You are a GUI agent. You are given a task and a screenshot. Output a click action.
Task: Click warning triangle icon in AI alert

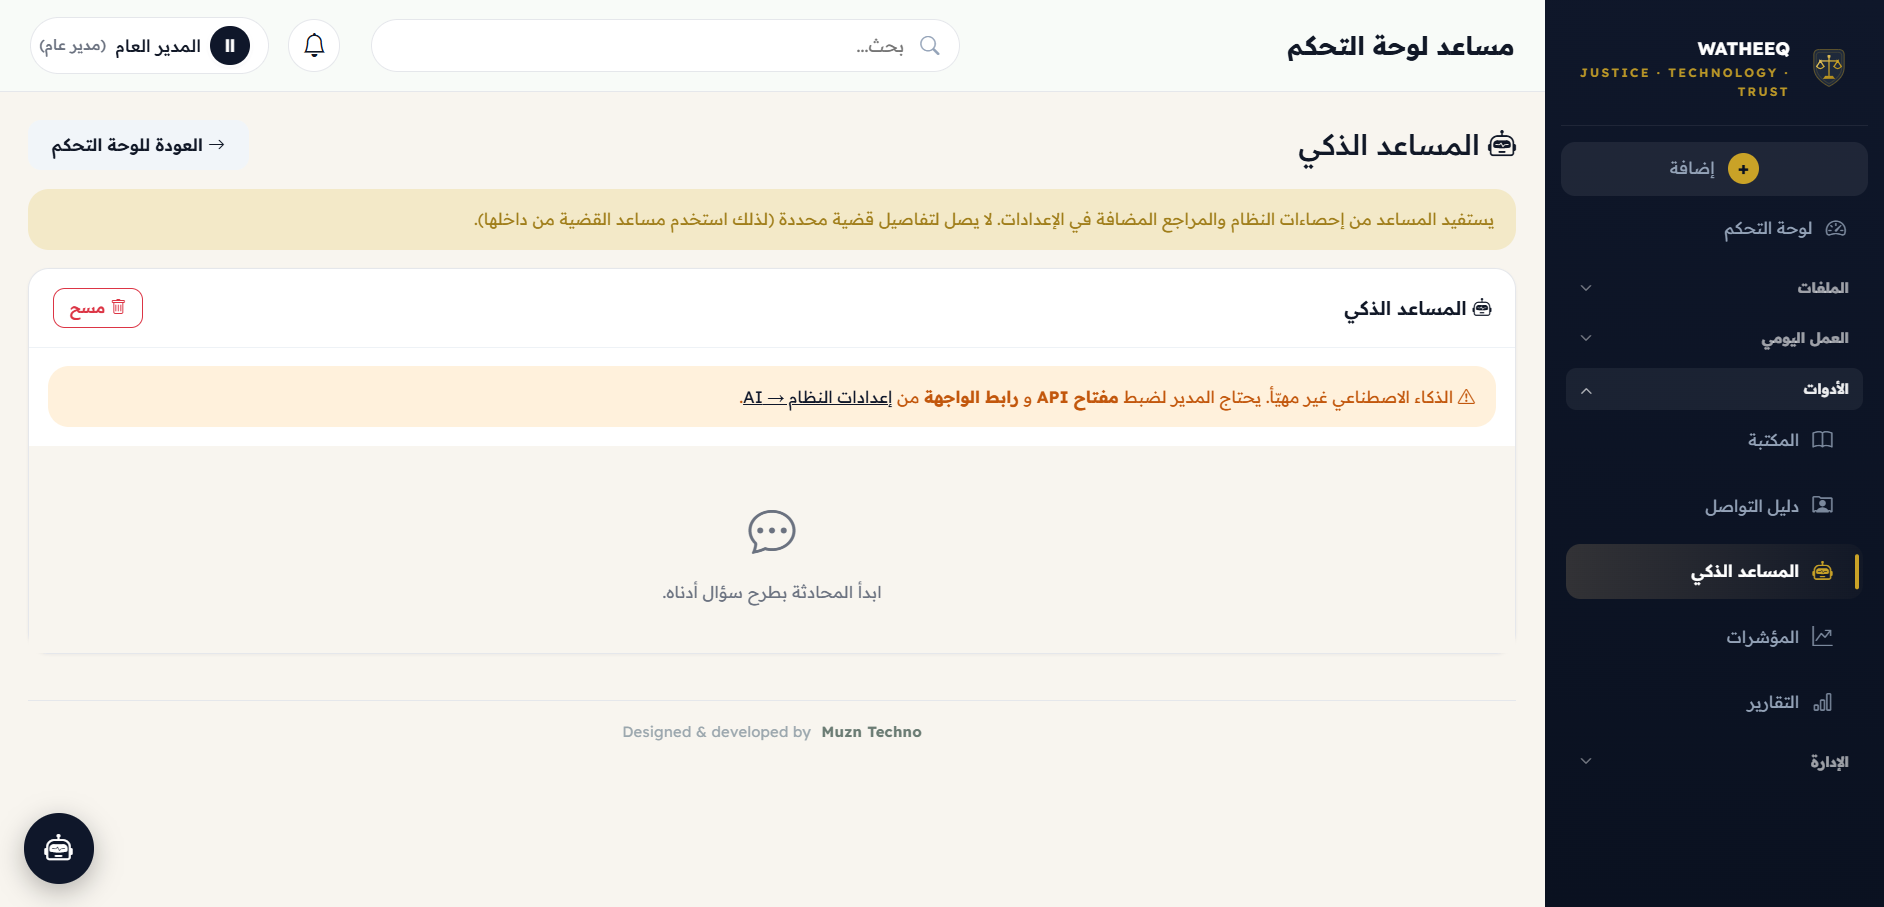(1466, 397)
